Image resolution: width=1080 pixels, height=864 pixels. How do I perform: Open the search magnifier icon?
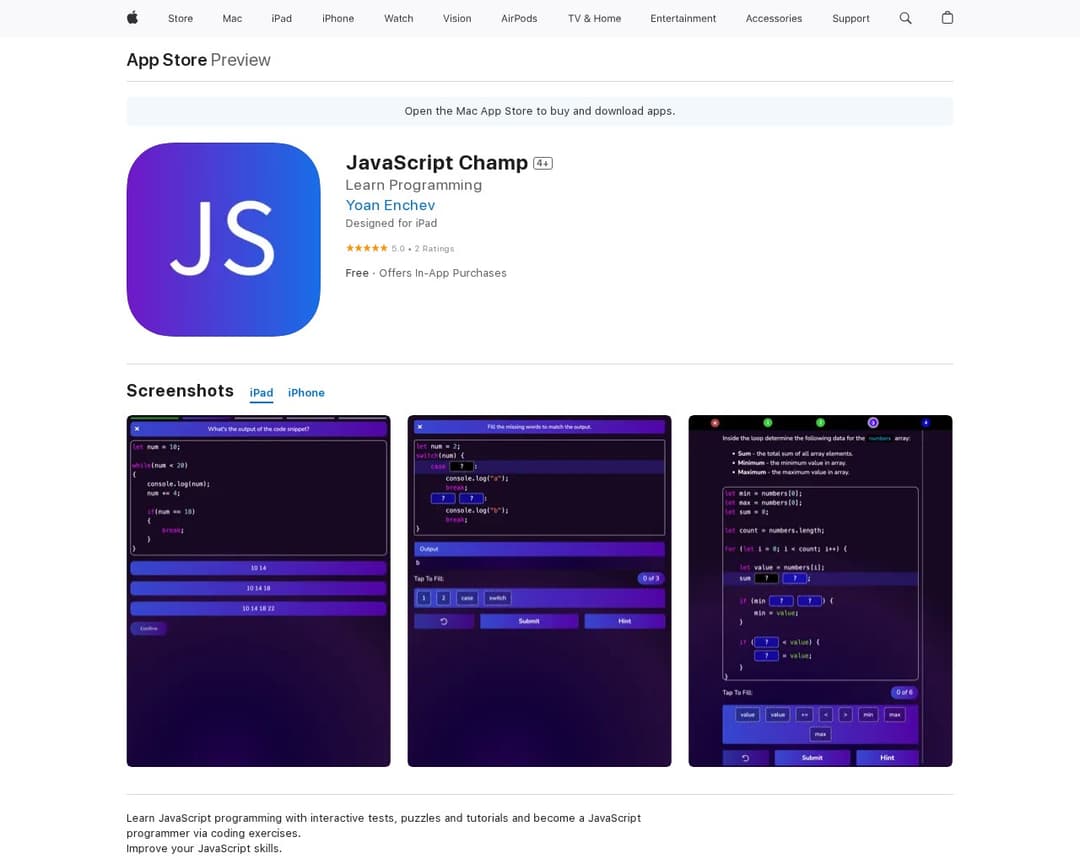(x=905, y=18)
